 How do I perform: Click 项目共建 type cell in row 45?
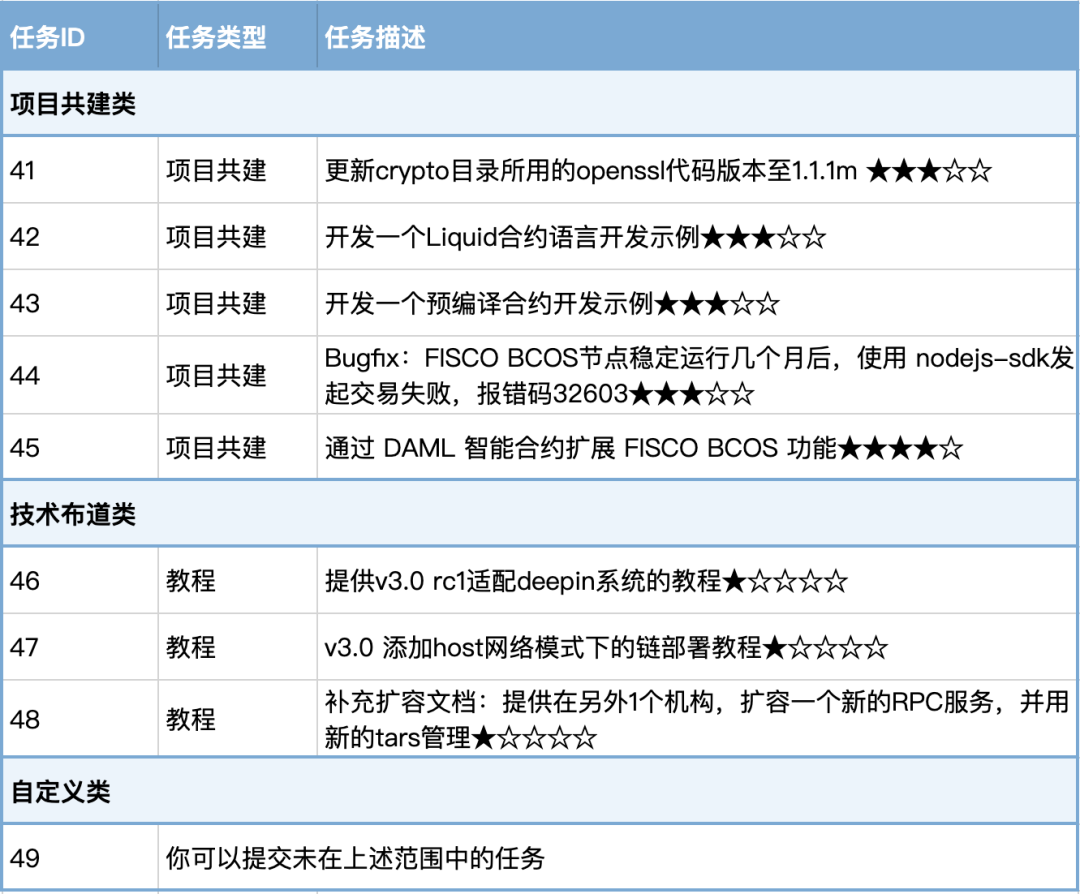pos(238,447)
